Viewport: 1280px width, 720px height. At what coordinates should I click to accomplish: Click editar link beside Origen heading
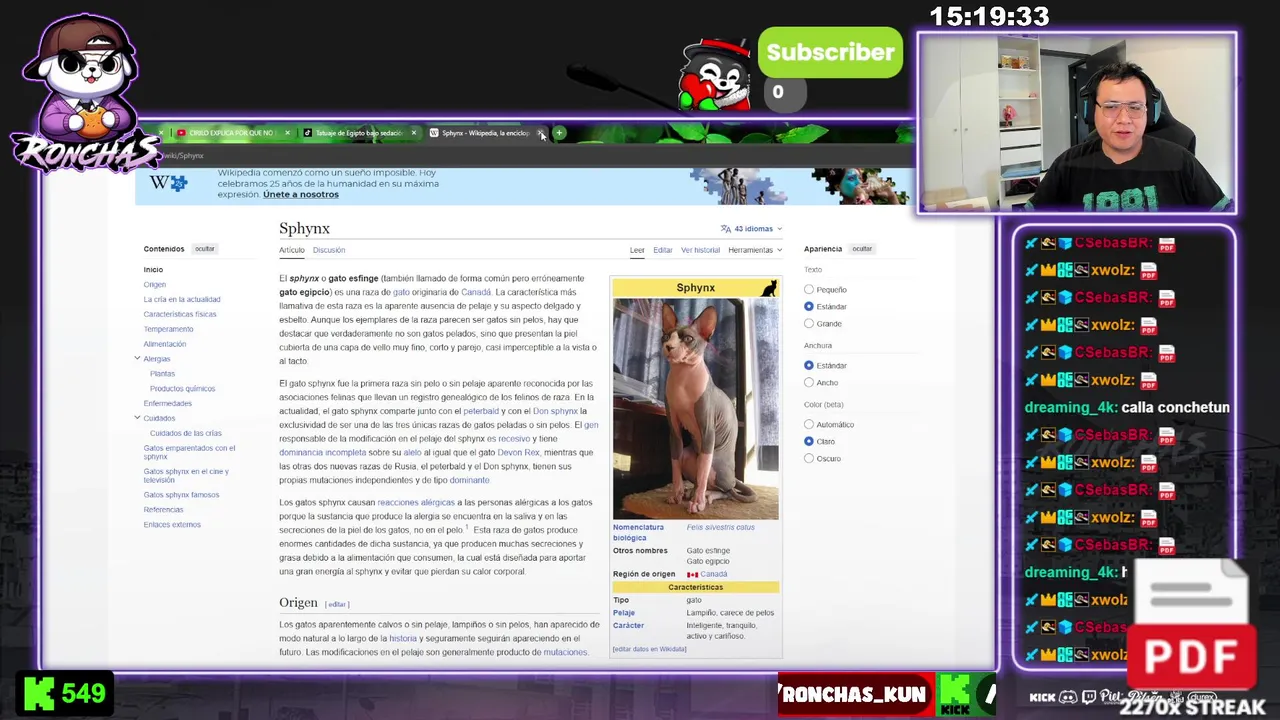tap(337, 604)
